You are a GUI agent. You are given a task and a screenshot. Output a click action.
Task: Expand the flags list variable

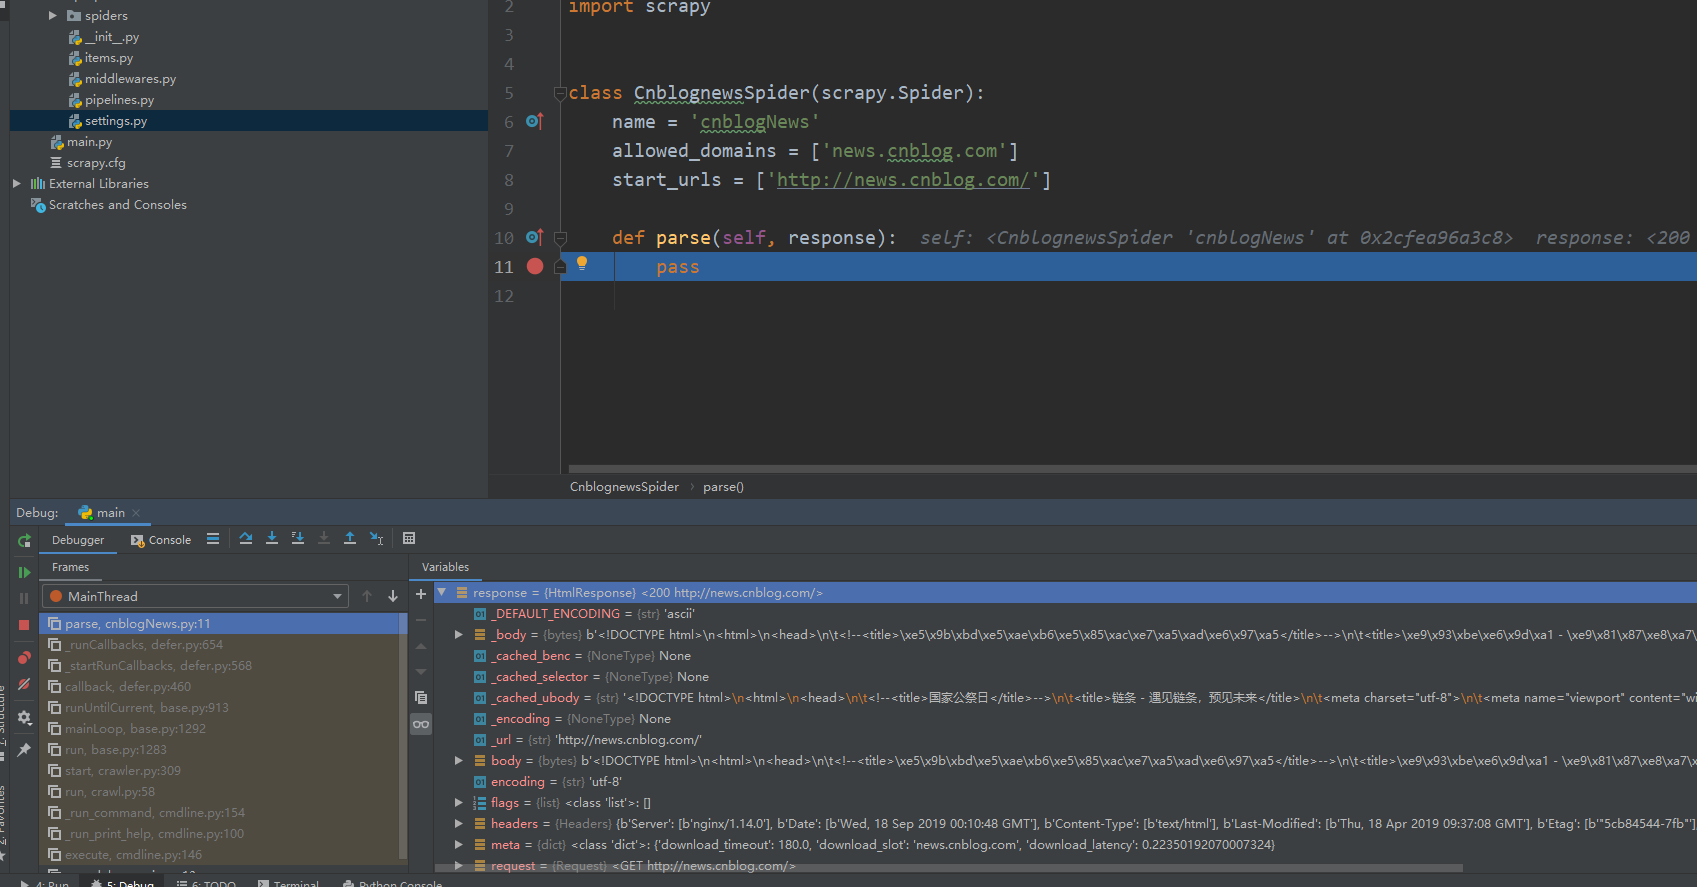click(459, 802)
